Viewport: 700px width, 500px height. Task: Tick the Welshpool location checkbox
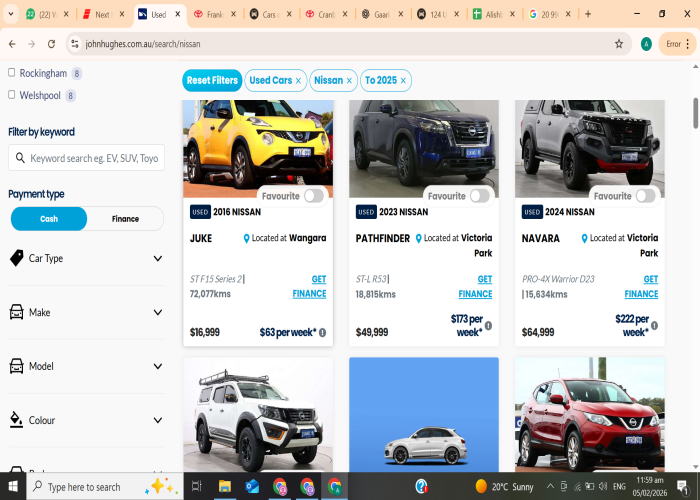pyautogui.click(x=12, y=95)
